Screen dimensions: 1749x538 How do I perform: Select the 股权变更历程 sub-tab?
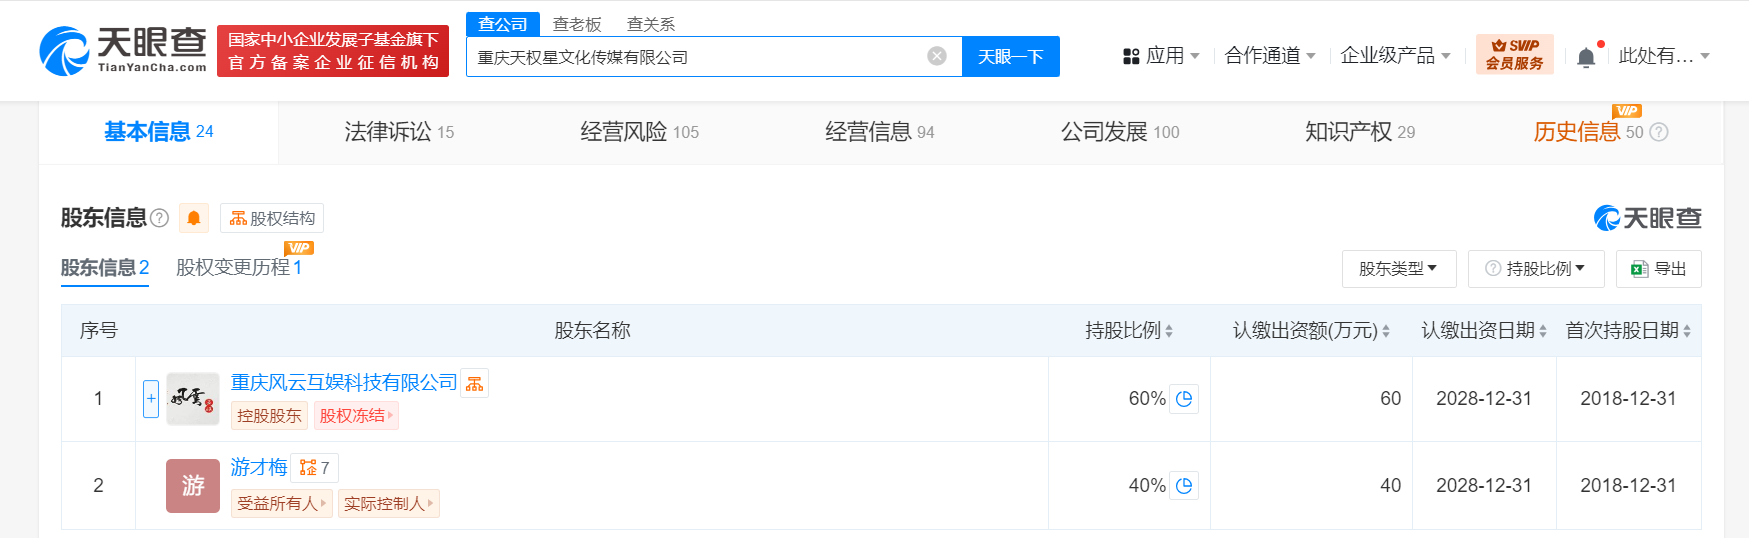(239, 267)
